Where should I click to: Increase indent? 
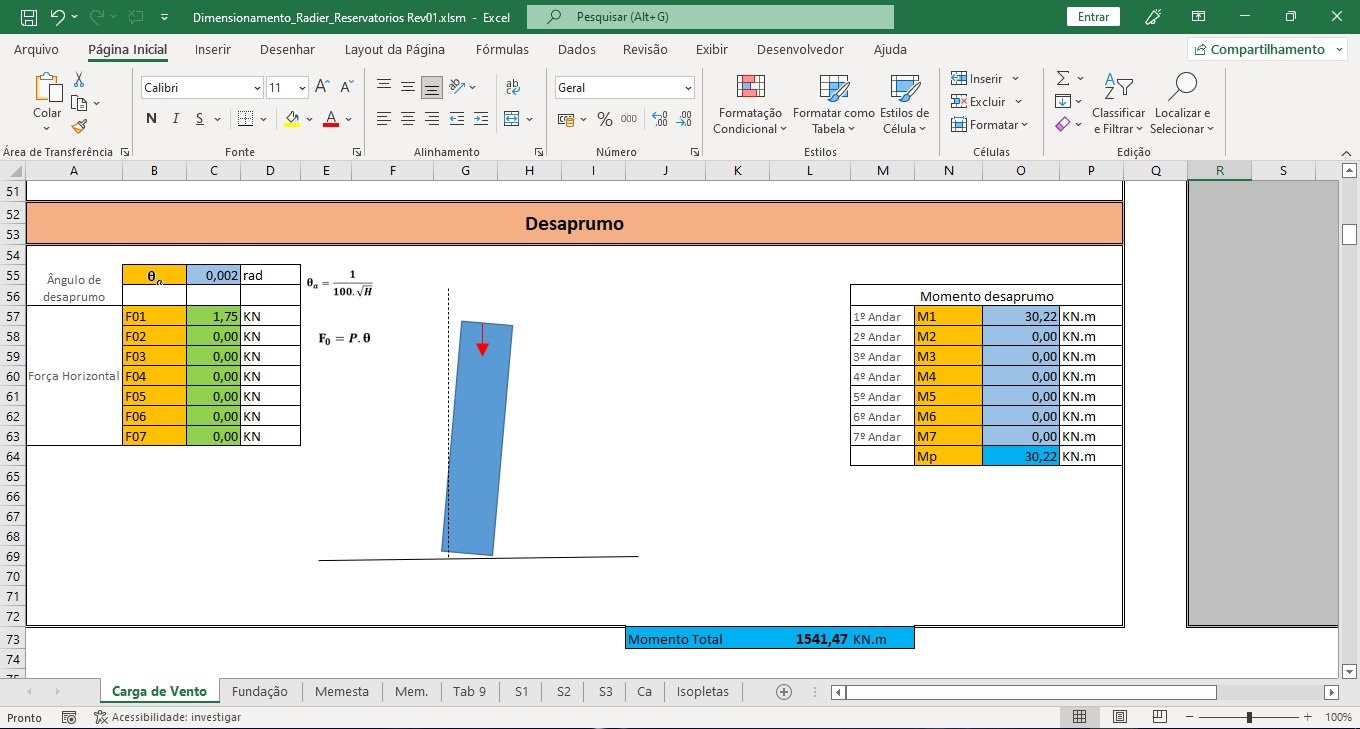[x=481, y=119]
